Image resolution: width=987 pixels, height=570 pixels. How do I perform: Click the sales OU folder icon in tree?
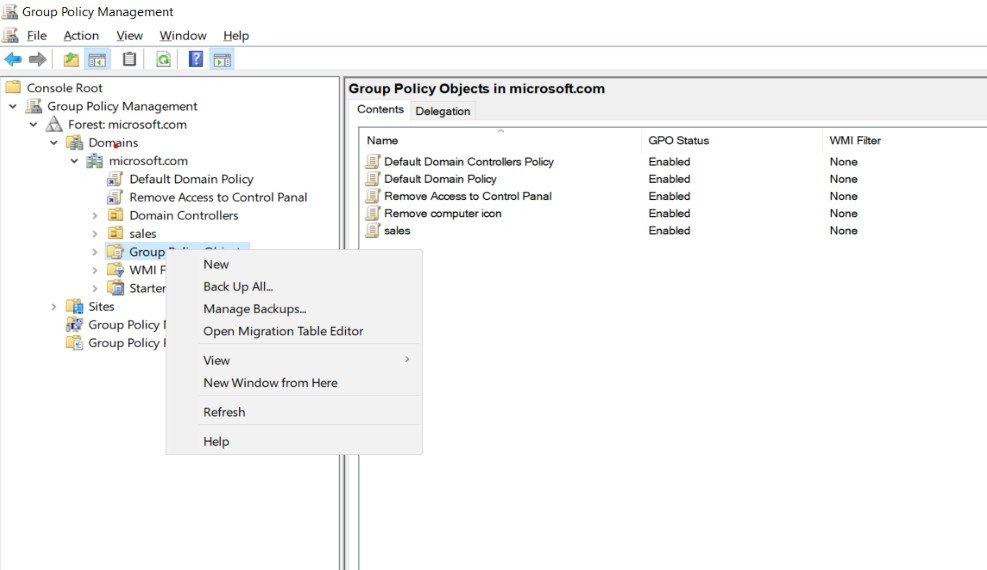tap(115, 233)
